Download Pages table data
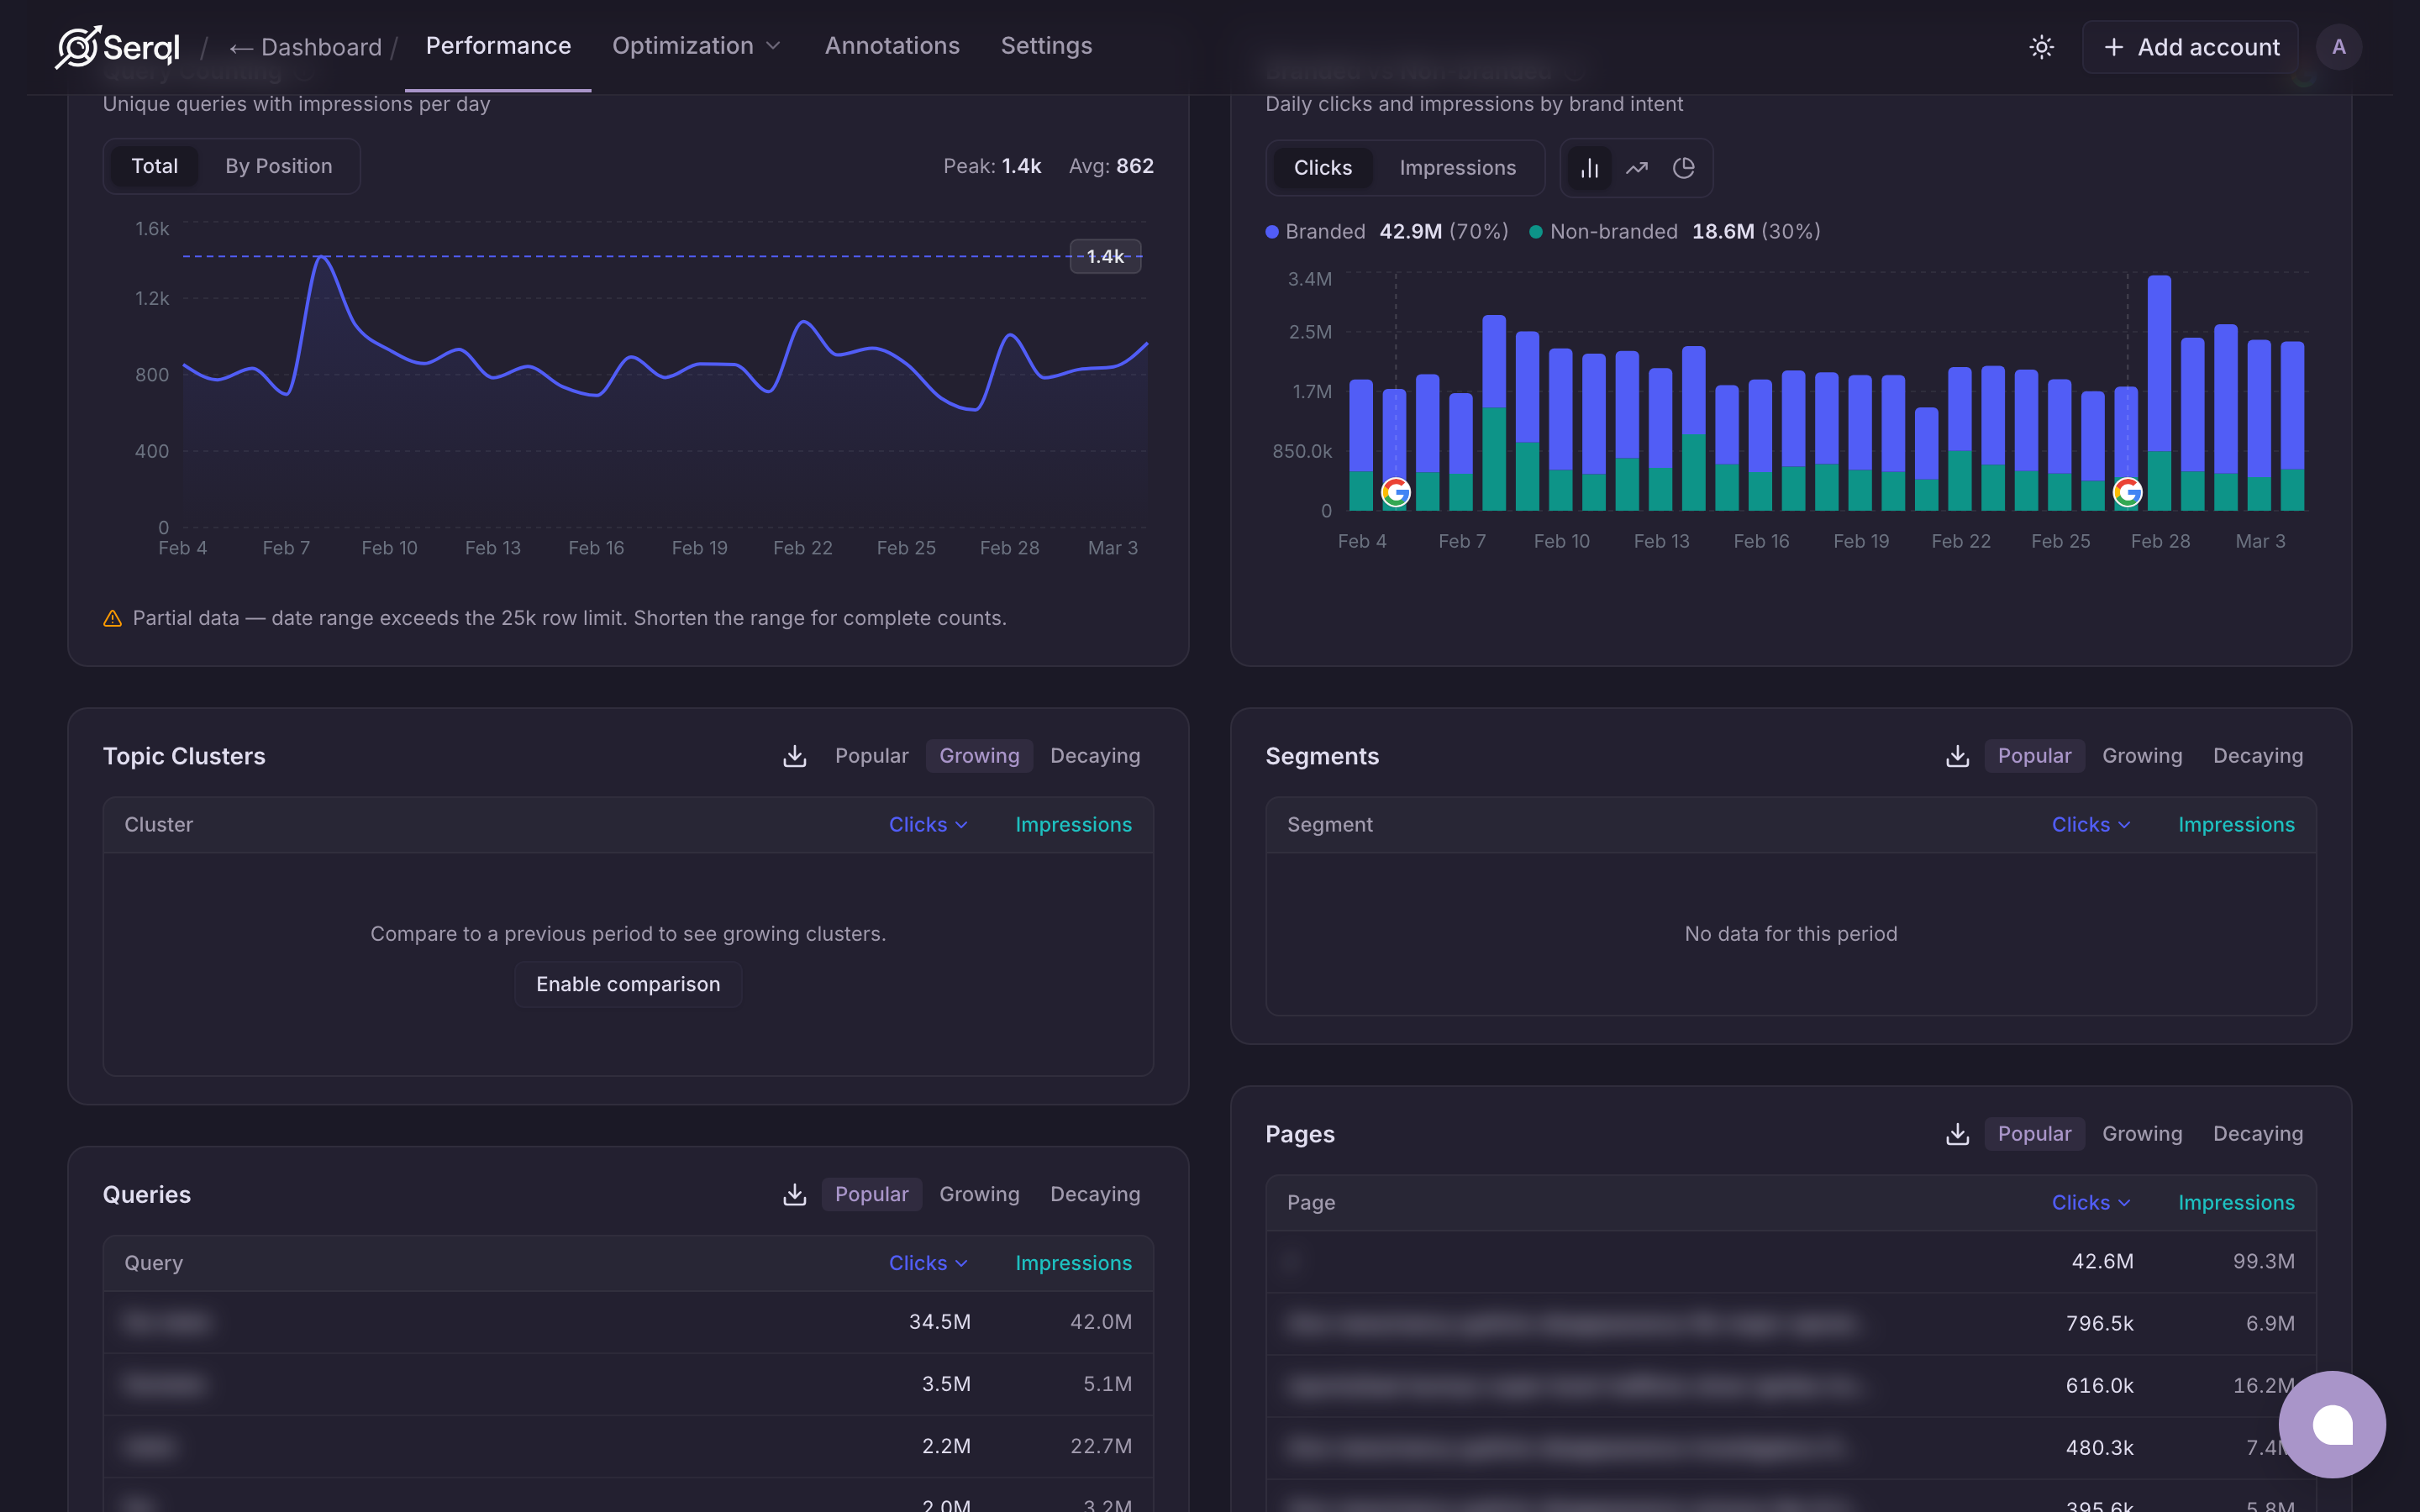Viewport: 2420px width, 1512px height. click(1957, 1134)
